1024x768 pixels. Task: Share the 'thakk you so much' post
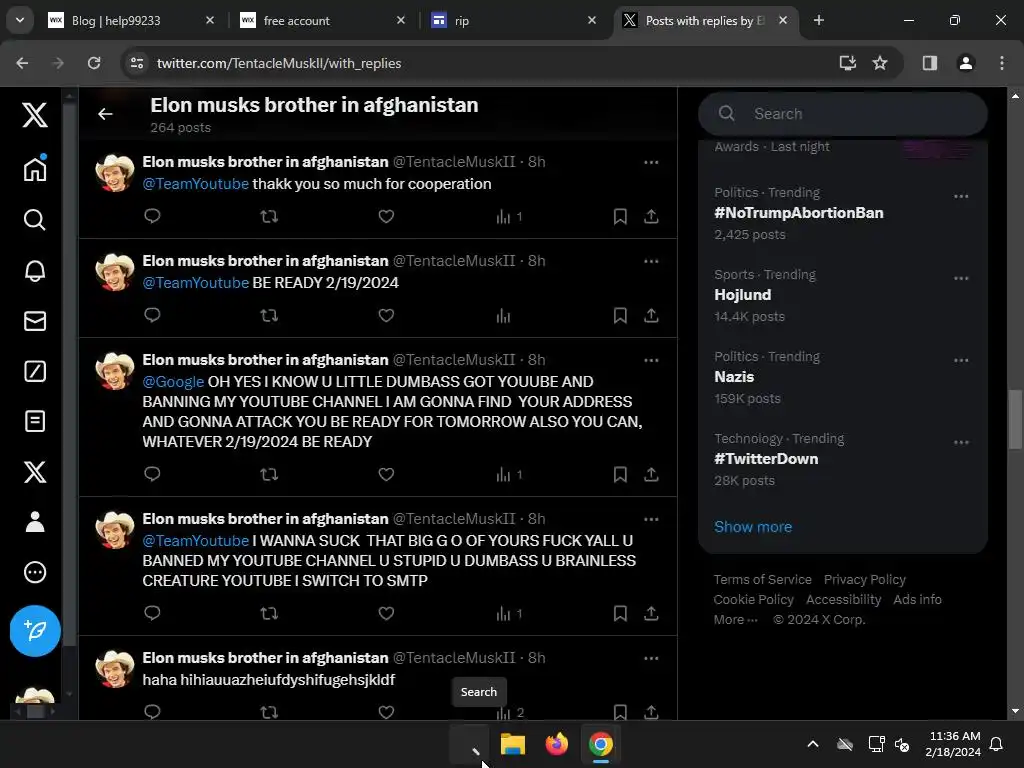click(x=651, y=216)
